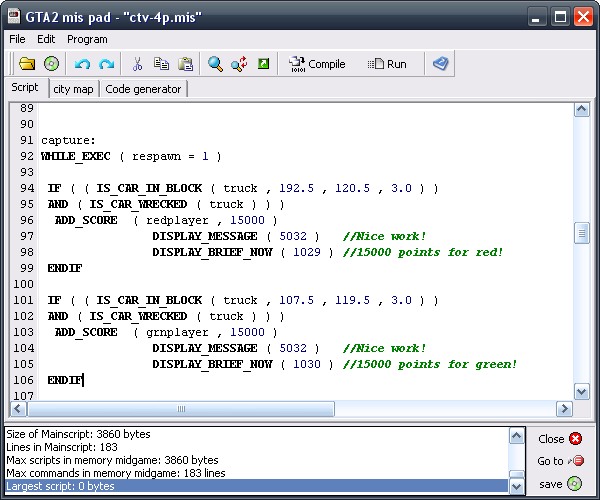Open the blue help book icon
This screenshot has height=500, width=600.
click(x=440, y=64)
